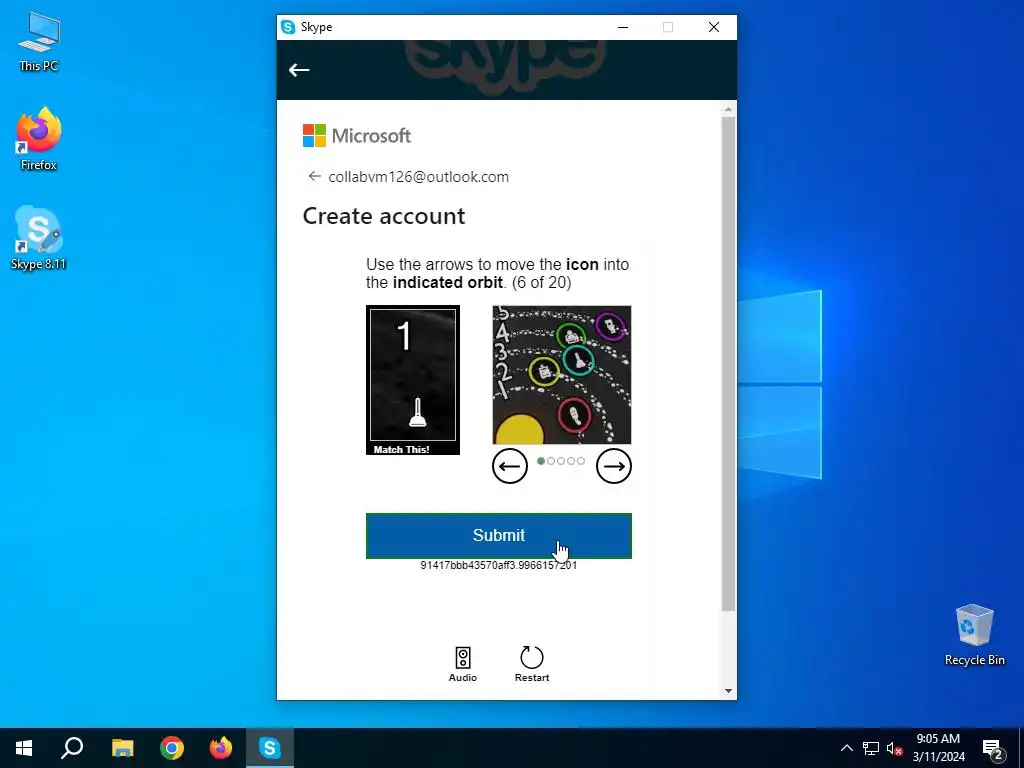The width and height of the screenshot is (1024, 768).
Task: Click the muted volume tray icon
Action: click(x=895, y=748)
